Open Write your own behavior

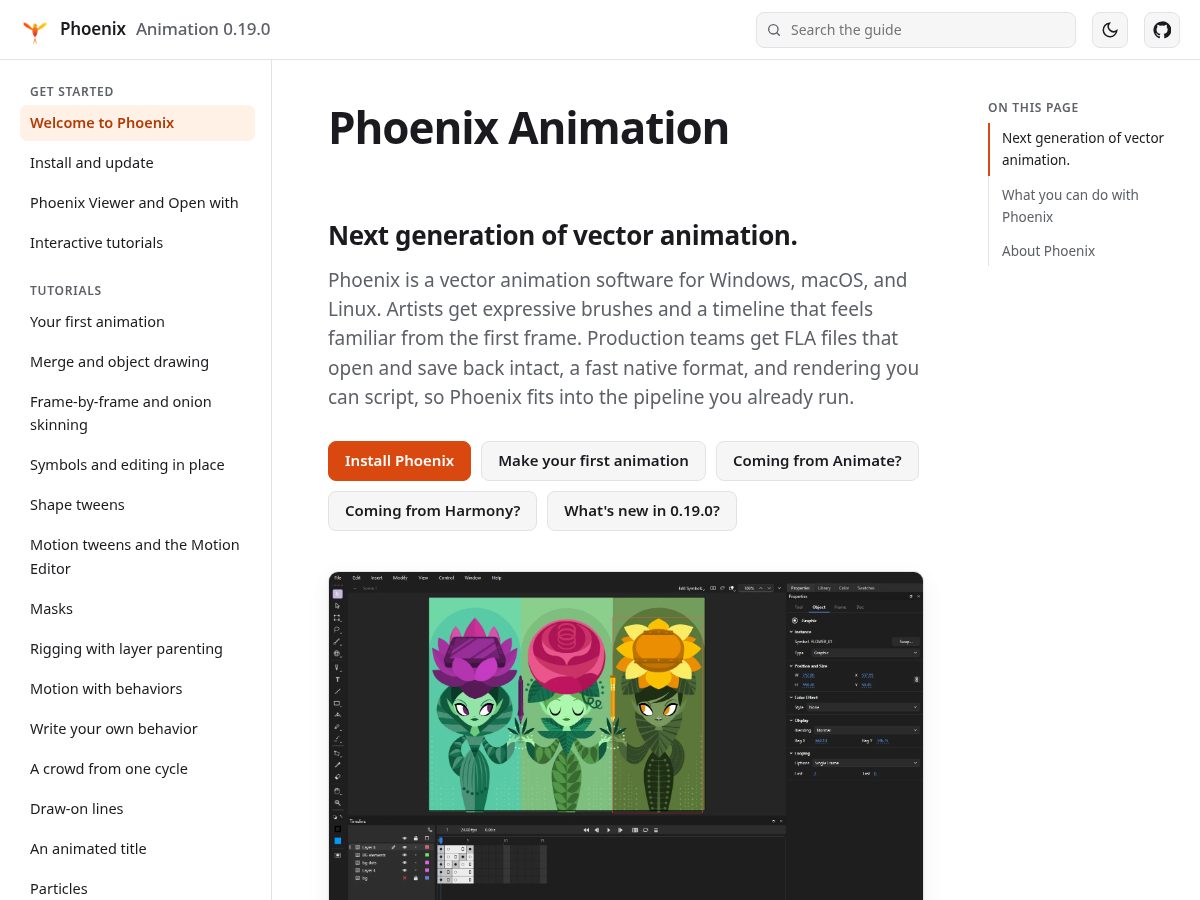pos(137,729)
